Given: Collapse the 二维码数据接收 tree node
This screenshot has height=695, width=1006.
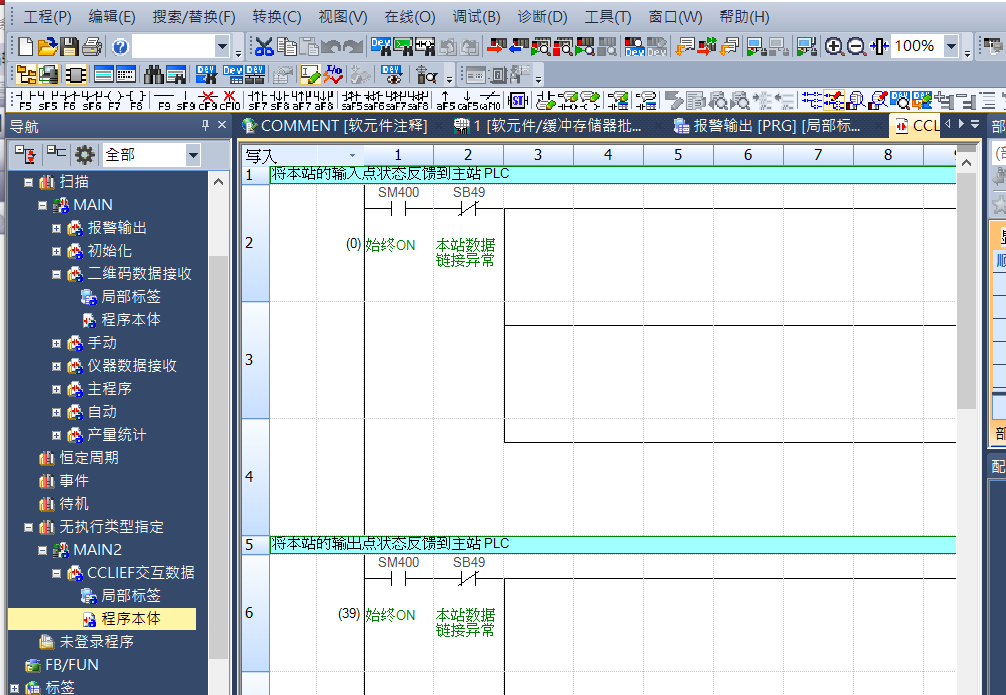Looking at the screenshot, I should click(57, 274).
